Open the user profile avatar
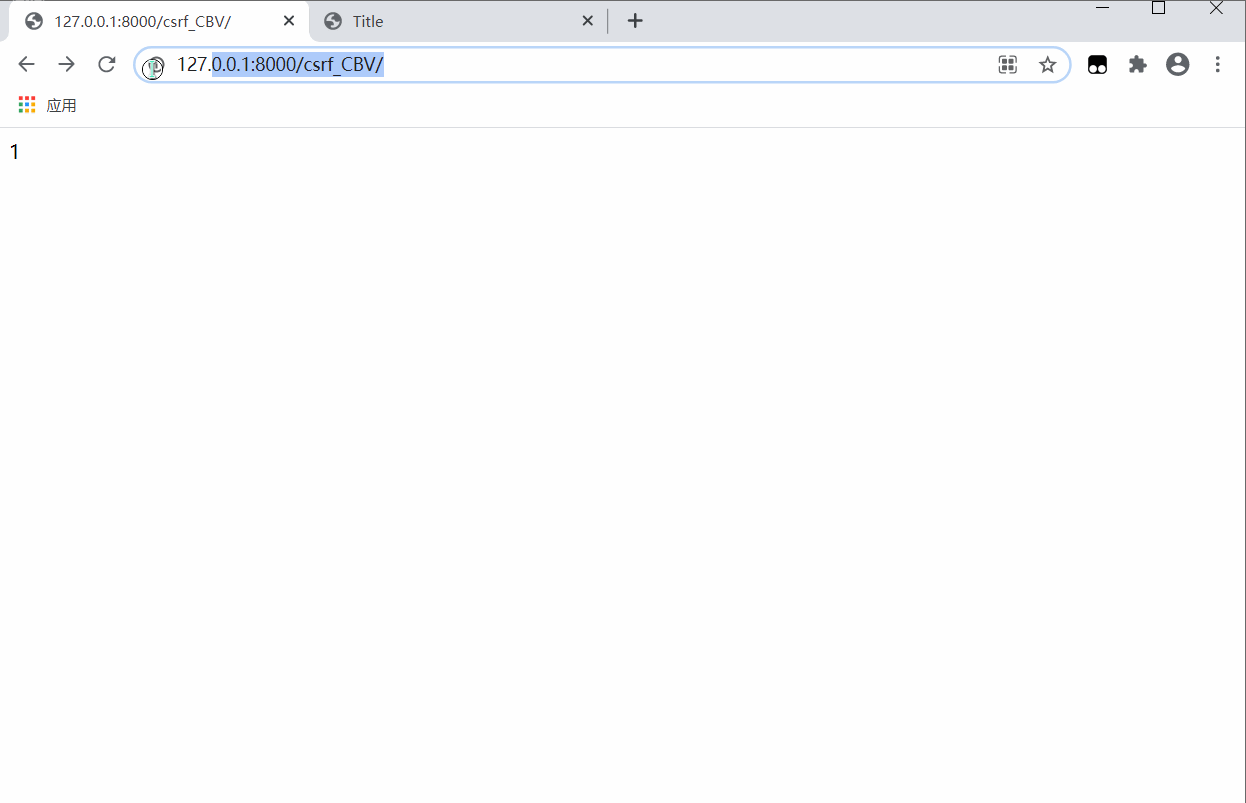 click(1178, 65)
